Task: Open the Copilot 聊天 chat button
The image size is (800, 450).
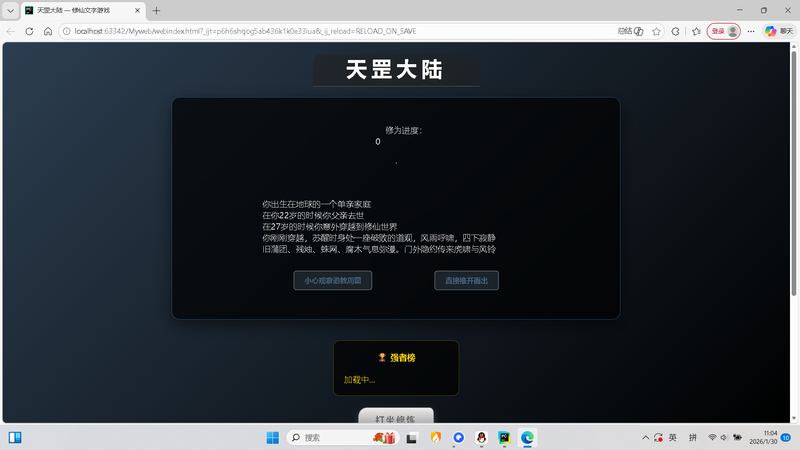Action: tap(779, 31)
